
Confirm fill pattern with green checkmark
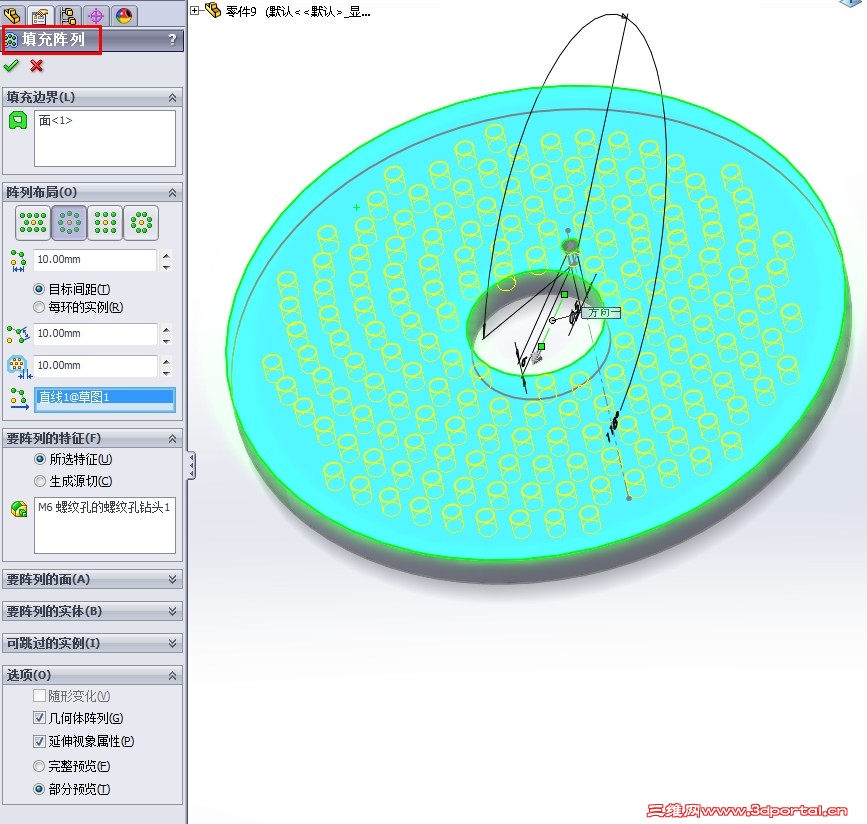click(x=11, y=66)
